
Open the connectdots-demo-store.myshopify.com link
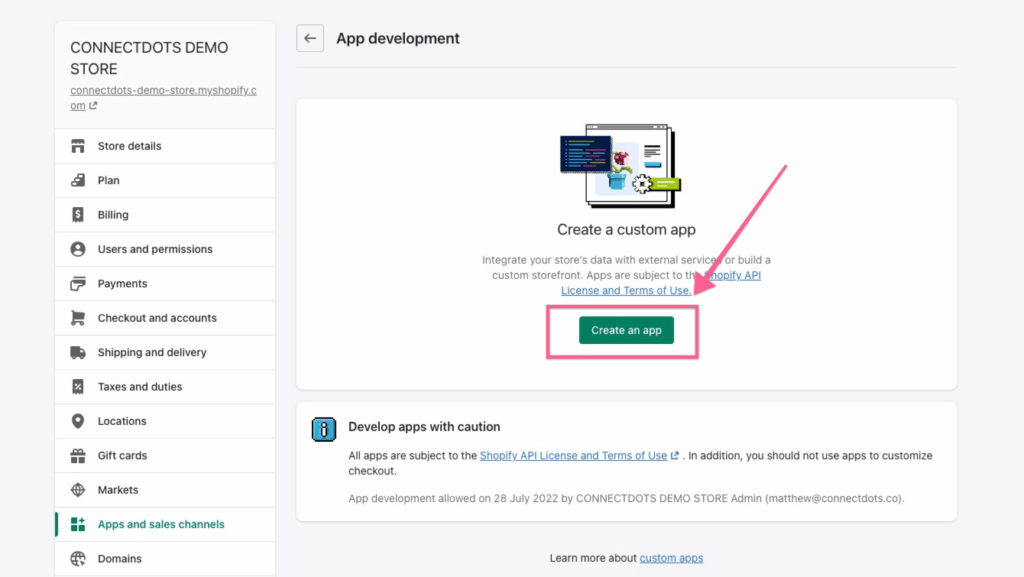[x=148, y=97]
